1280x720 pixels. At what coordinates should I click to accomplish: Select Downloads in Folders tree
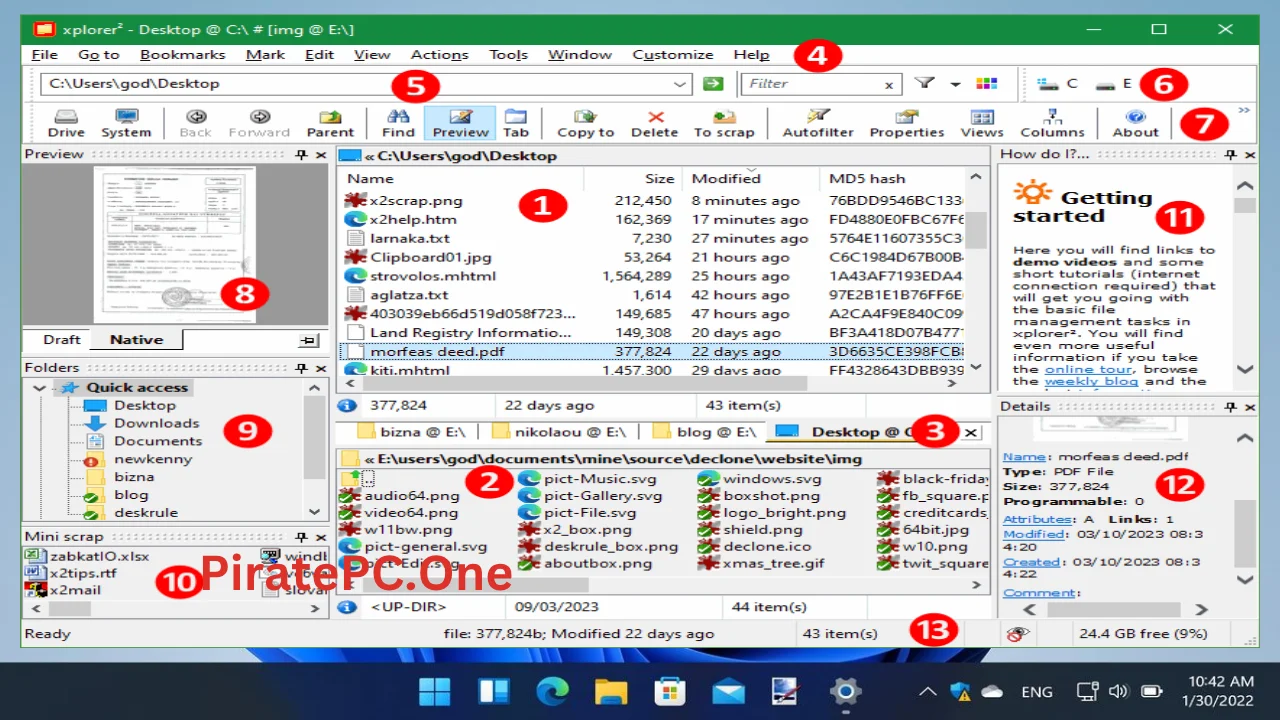156,423
